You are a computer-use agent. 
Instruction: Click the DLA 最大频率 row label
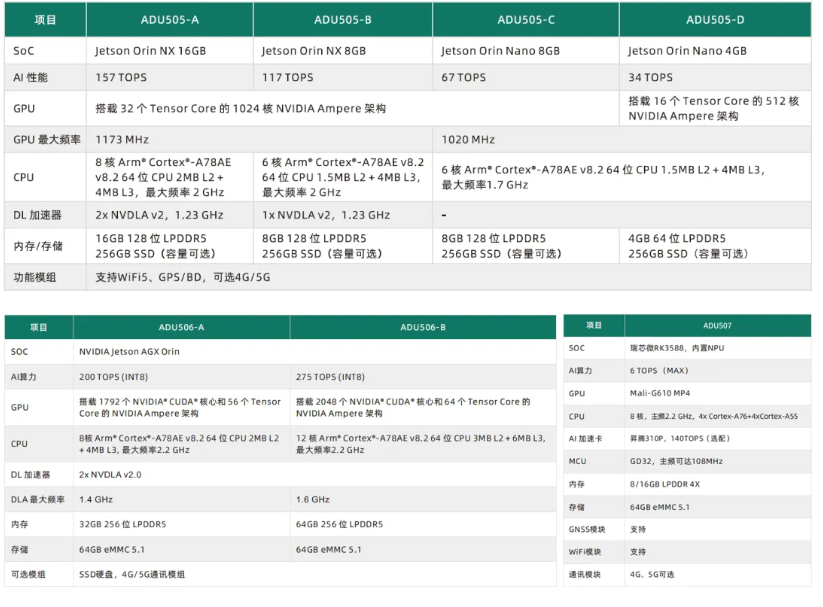39,499
